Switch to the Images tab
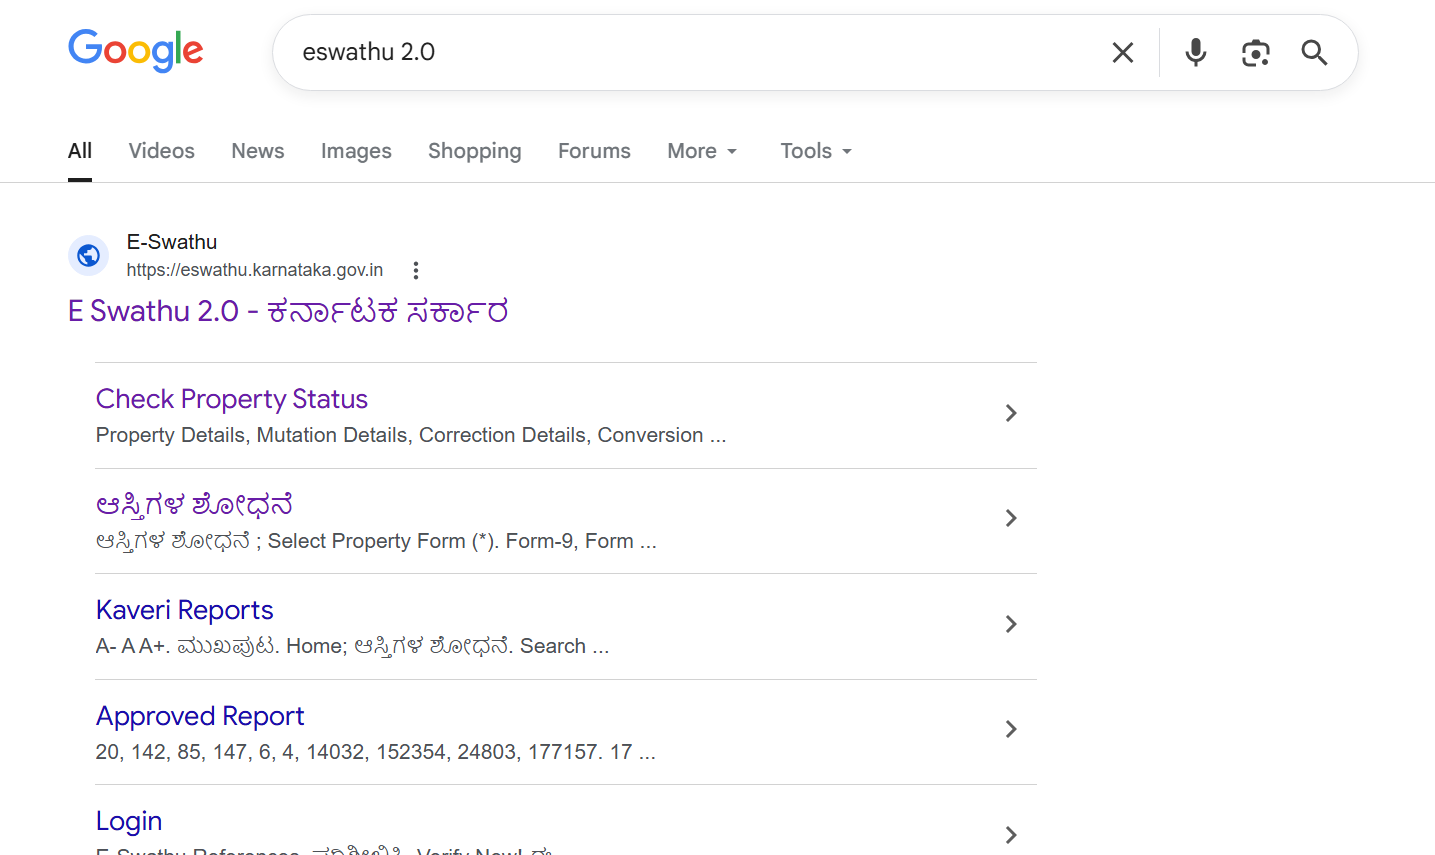This screenshot has width=1435, height=855. point(356,151)
